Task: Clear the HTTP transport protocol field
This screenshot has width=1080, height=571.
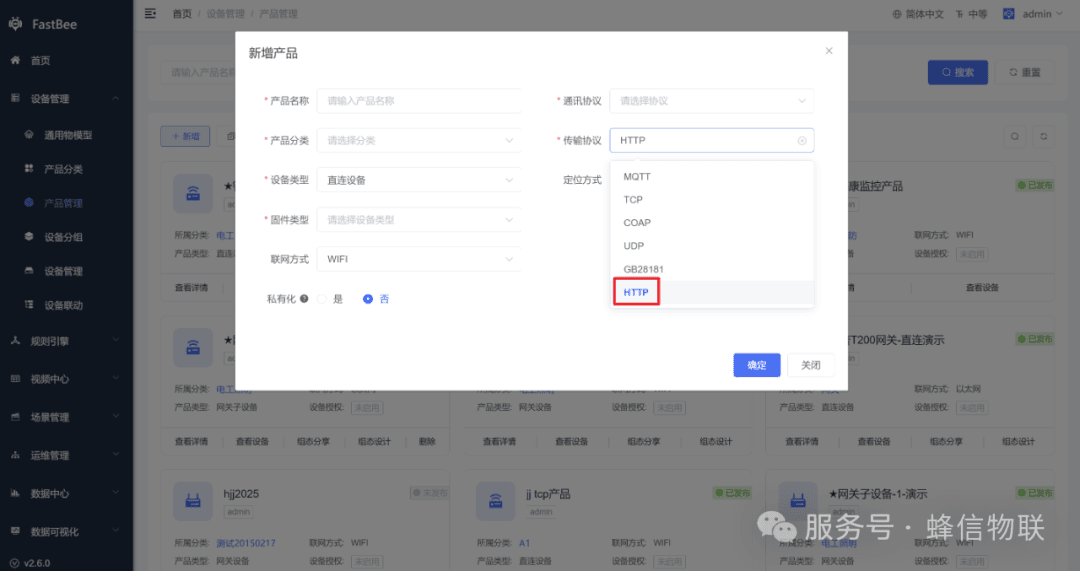Action: (x=802, y=141)
